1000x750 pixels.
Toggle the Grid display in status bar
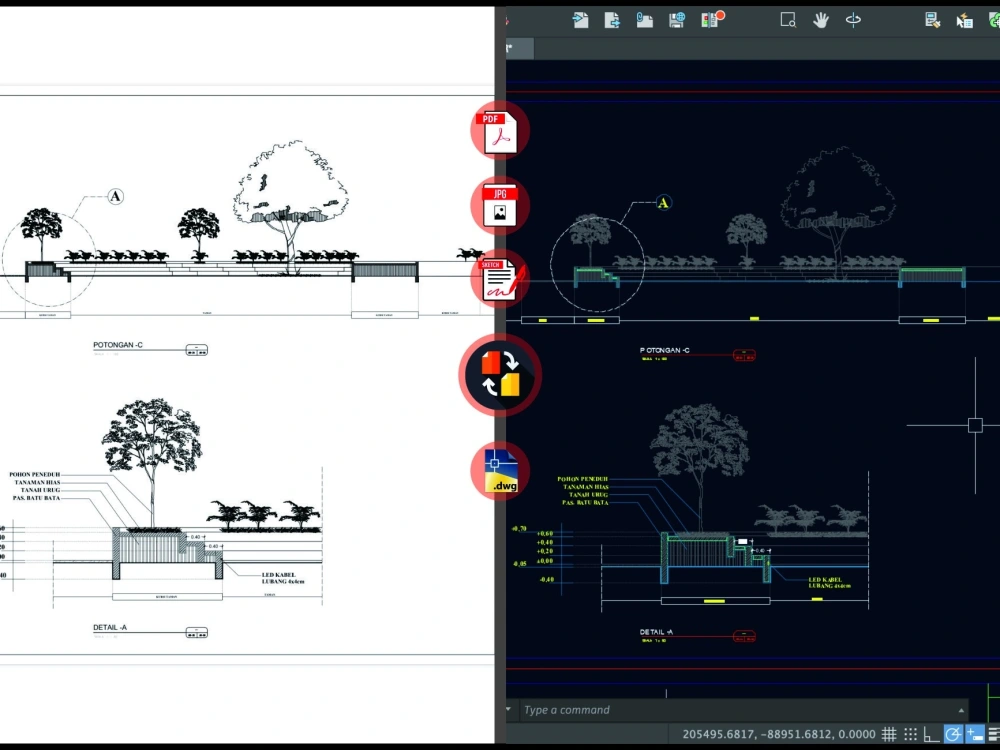[x=888, y=734]
